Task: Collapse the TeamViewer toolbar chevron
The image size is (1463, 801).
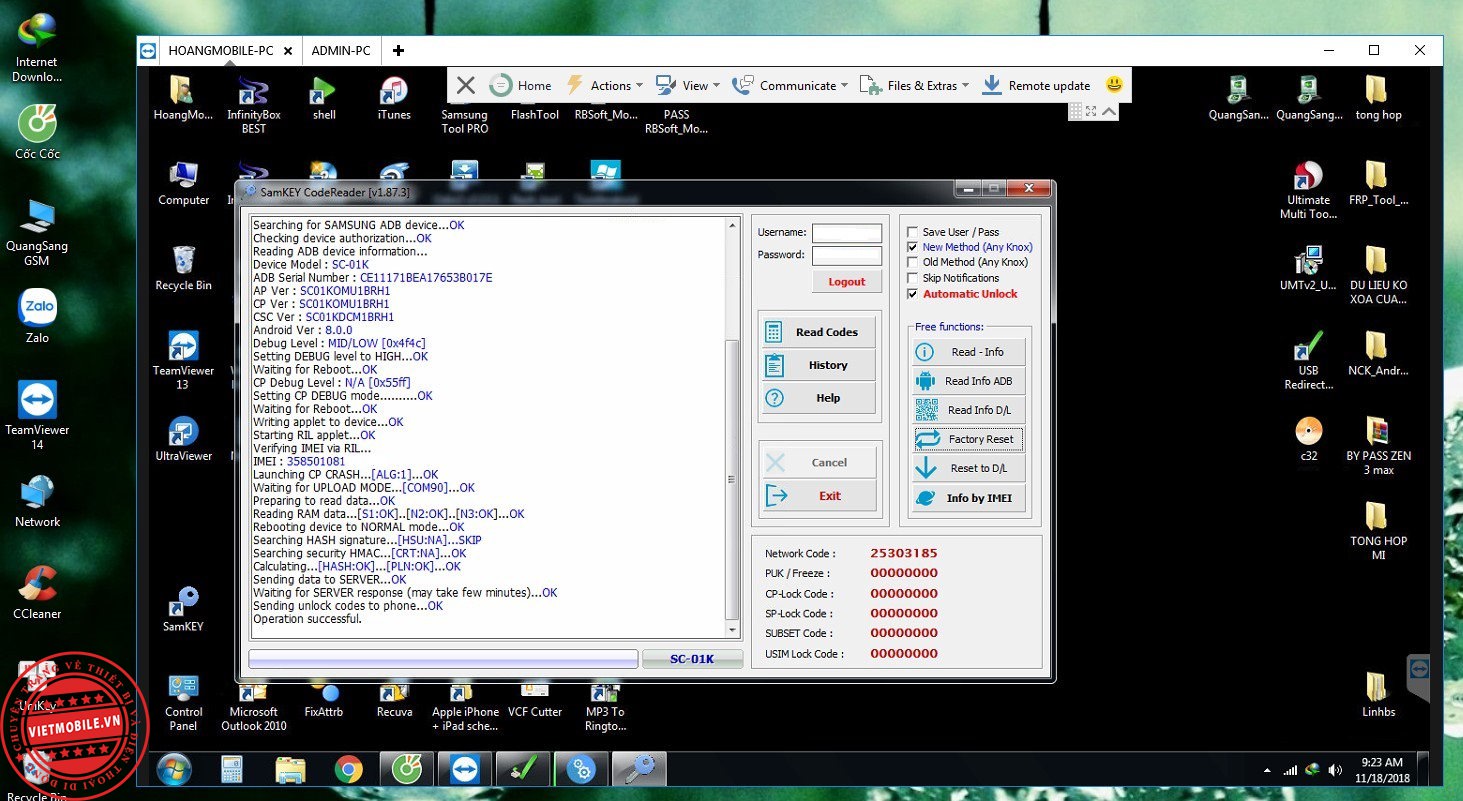Action: point(1108,111)
